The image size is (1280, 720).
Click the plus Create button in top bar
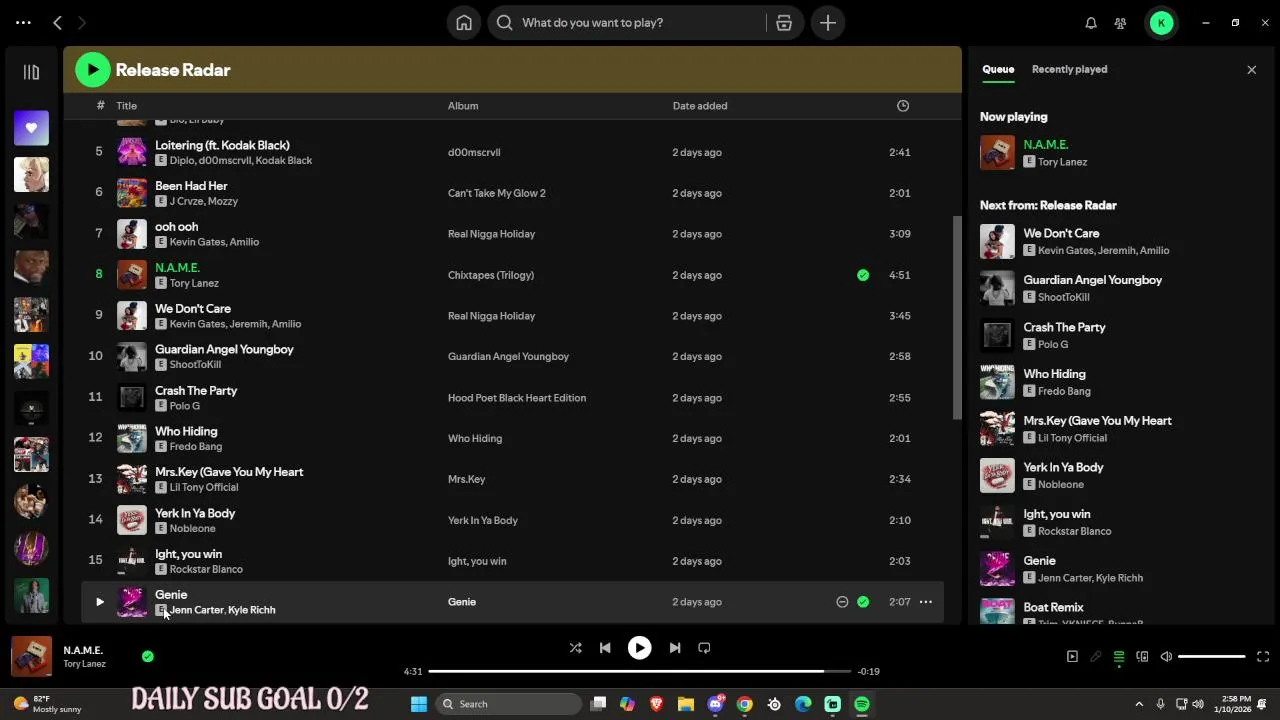(x=828, y=23)
